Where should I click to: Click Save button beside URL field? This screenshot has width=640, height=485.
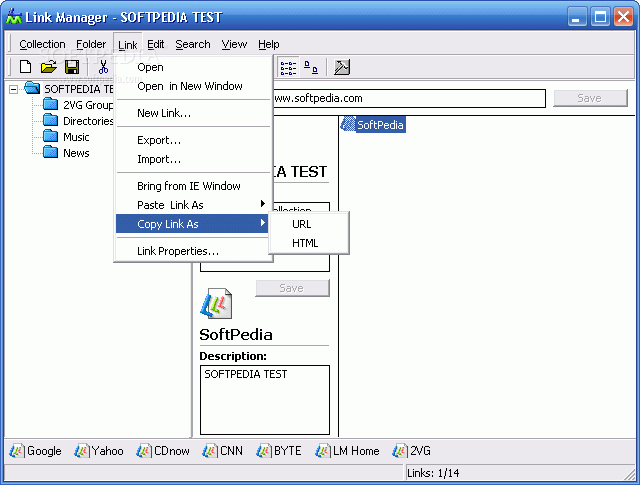pos(590,98)
